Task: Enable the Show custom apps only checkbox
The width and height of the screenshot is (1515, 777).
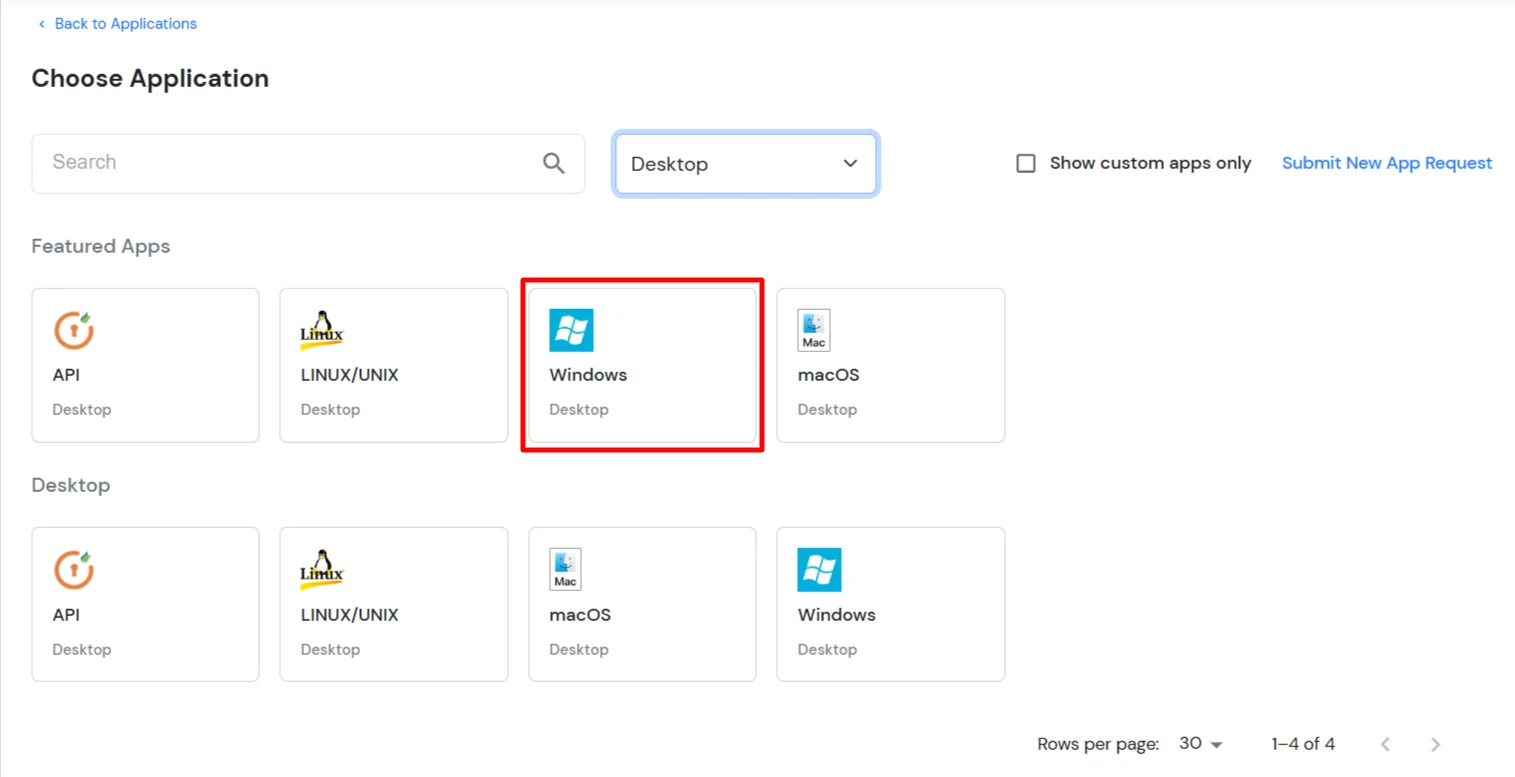Action: click(1025, 163)
